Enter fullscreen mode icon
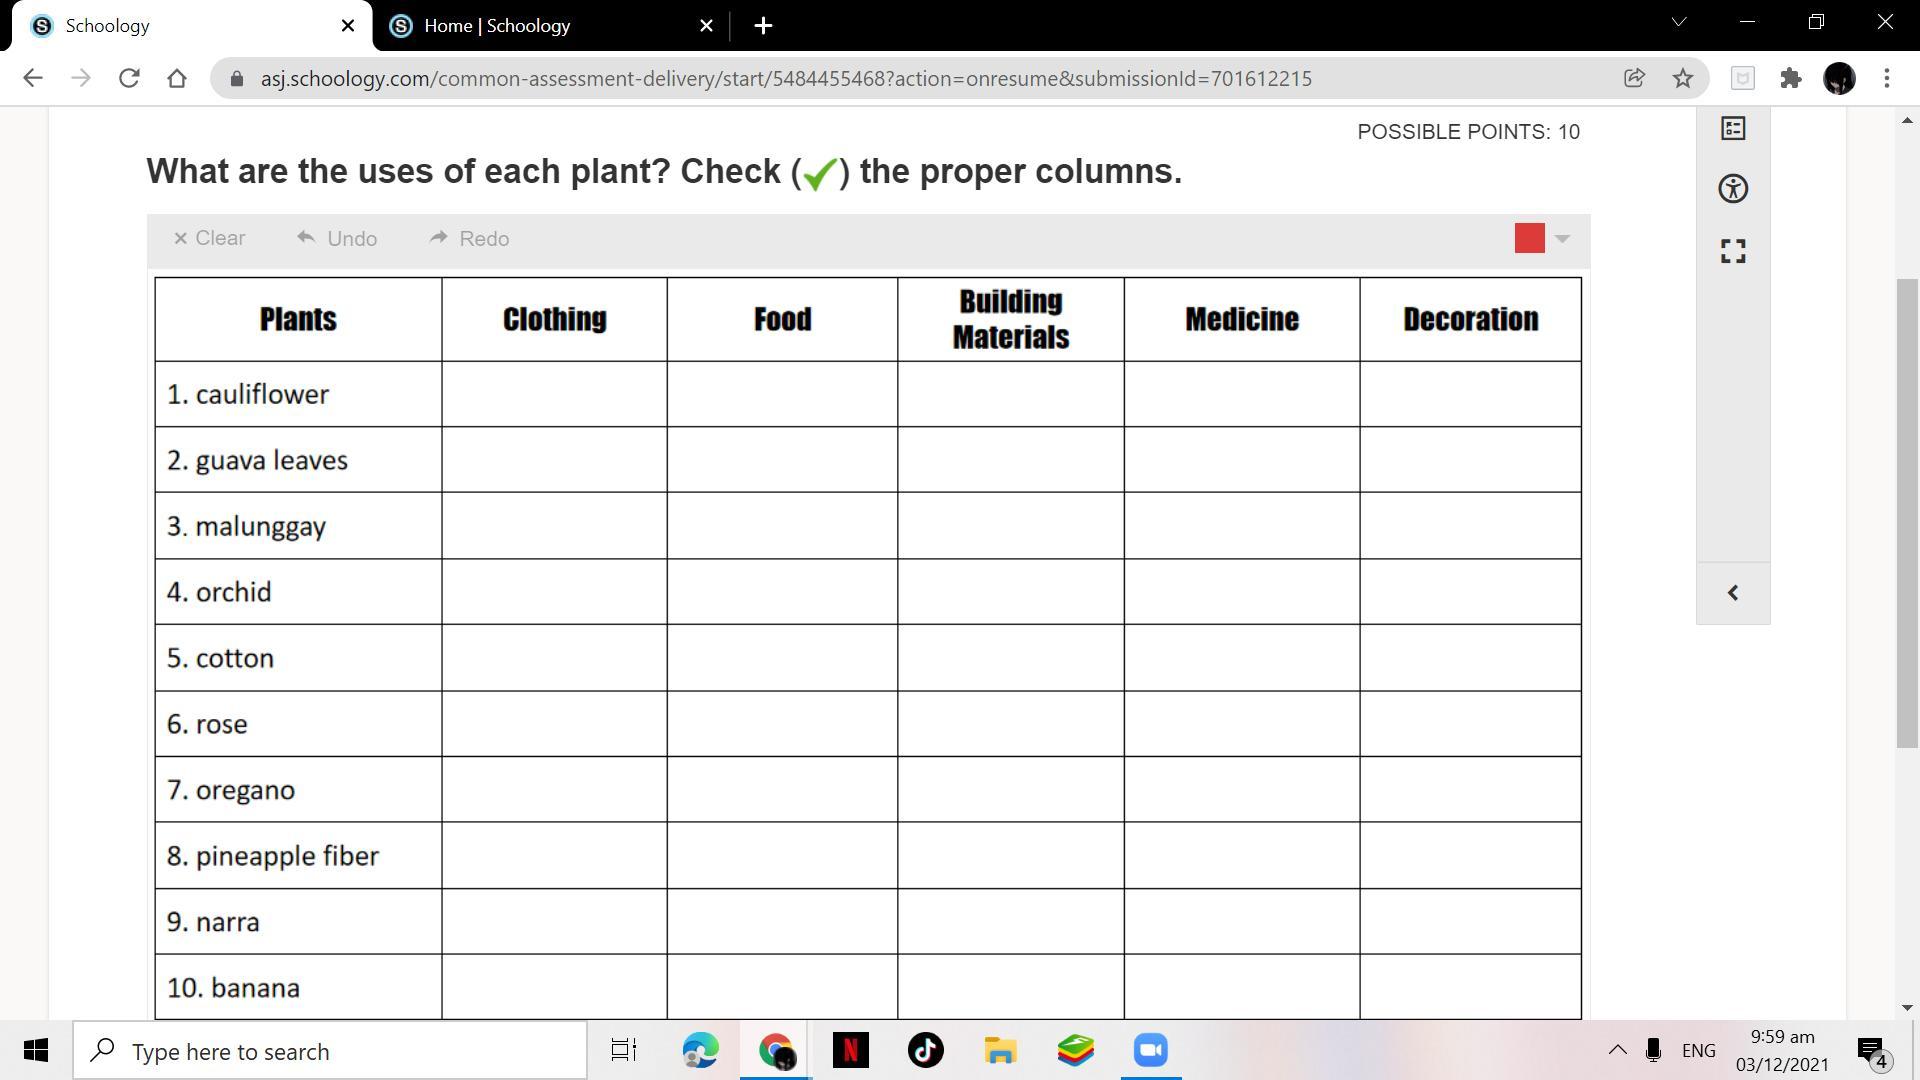Screen dimensions: 1920x1080 click(x=1733, y=251)
